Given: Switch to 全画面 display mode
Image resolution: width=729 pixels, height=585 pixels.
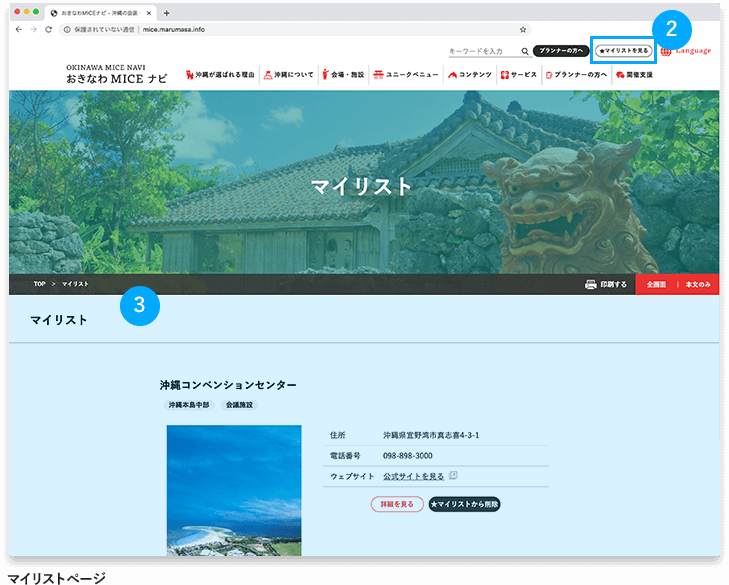Looking at the screenshot, I should pyautogui.click(x=656, y=284).
